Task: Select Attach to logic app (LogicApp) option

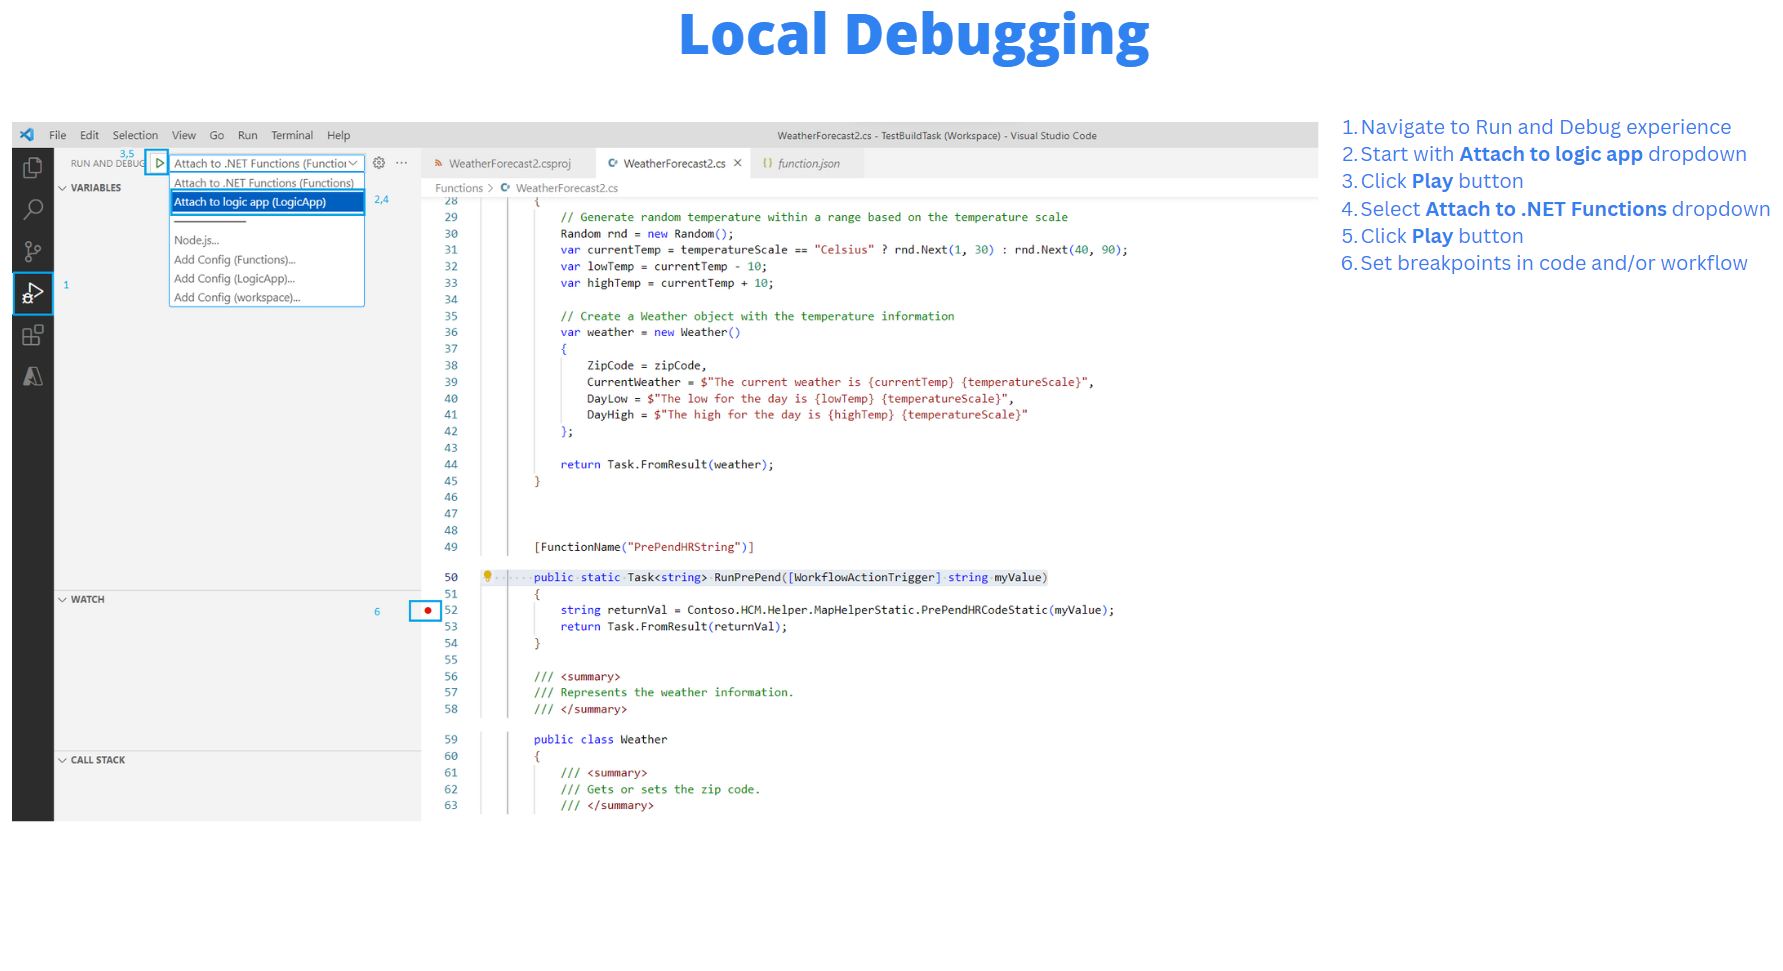Action: pyautogui.click(x=267, y=202)
